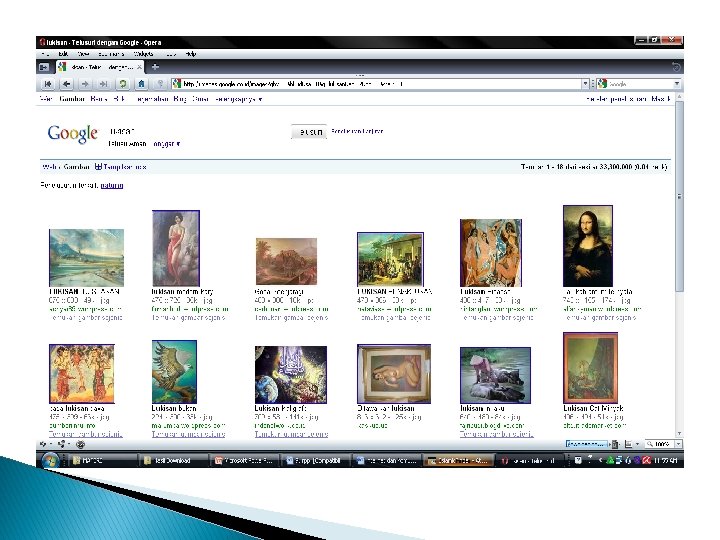
Task: Open the advanced search link beside Telusuri
Action: (x=357, y=131)
